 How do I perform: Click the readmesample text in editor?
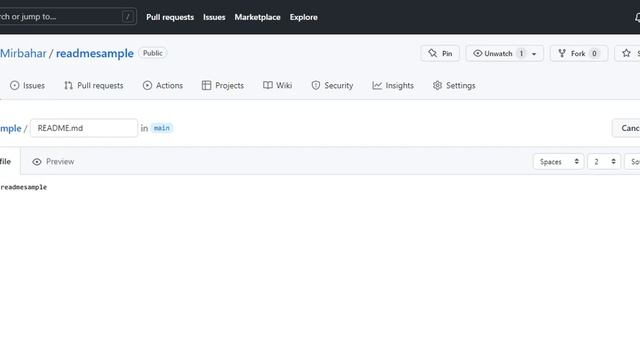coord(24,187)
